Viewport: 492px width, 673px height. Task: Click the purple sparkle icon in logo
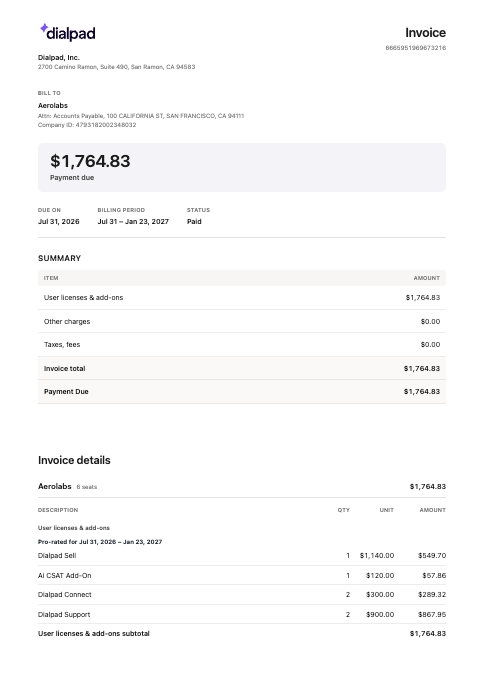click(x=44, y=28)
